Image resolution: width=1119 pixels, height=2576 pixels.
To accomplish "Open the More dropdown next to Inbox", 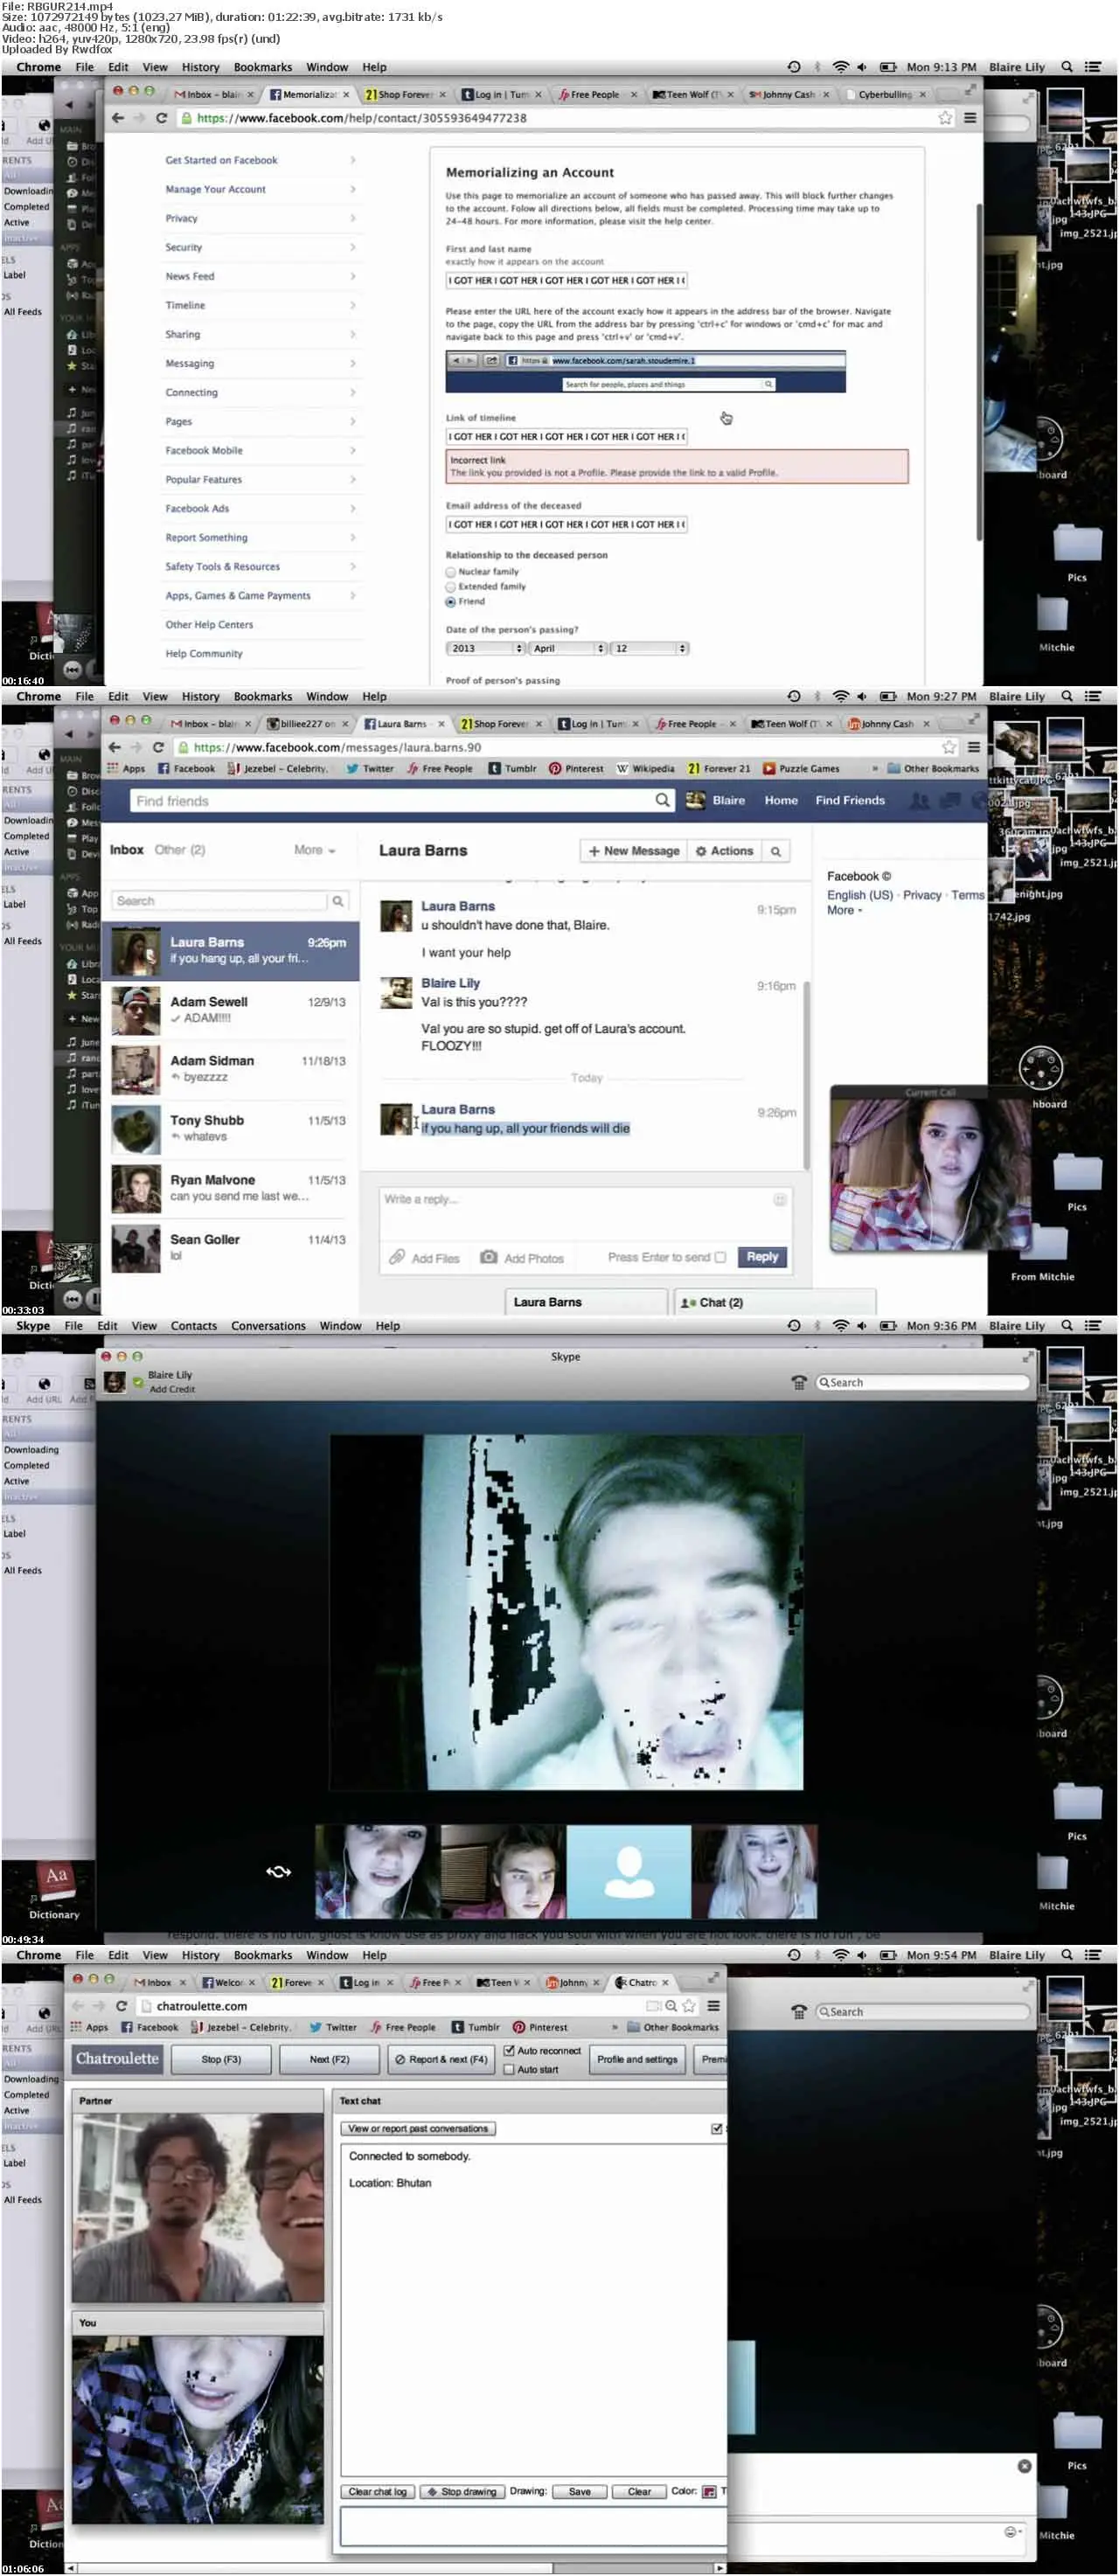I will pos(315,850).
